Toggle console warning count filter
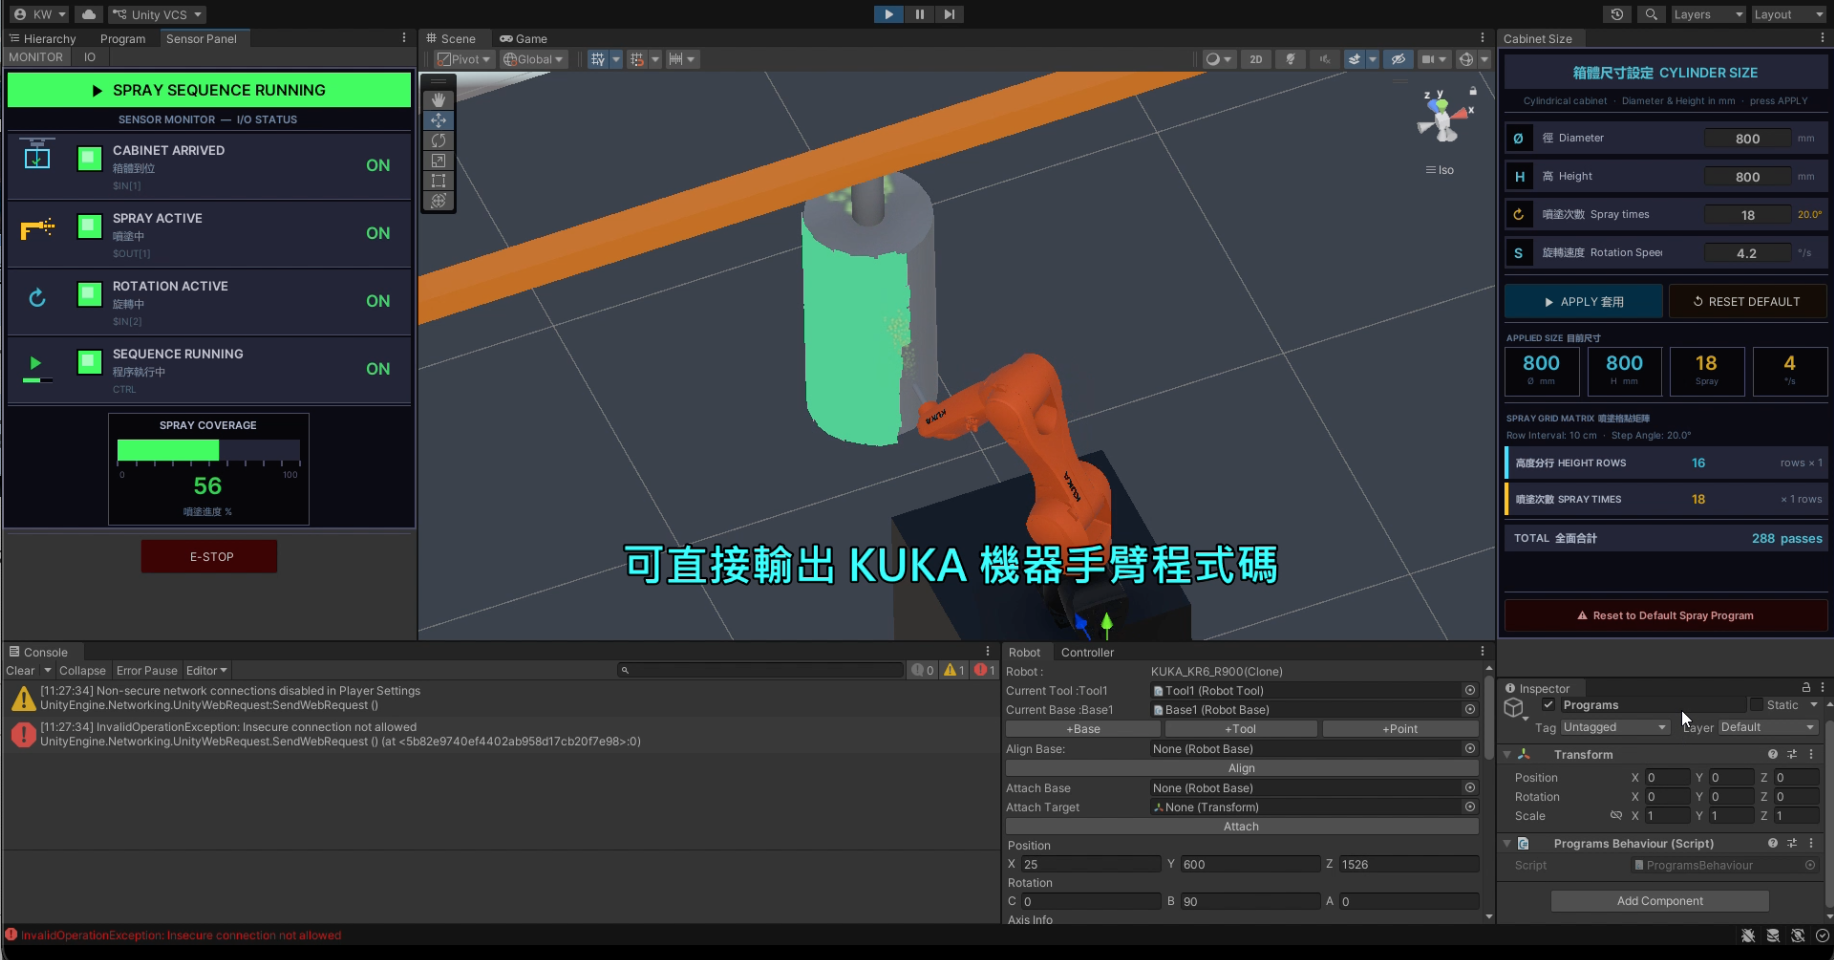Image resolution: width=1834 pixels, height=960 pixels. click(953, 671)
